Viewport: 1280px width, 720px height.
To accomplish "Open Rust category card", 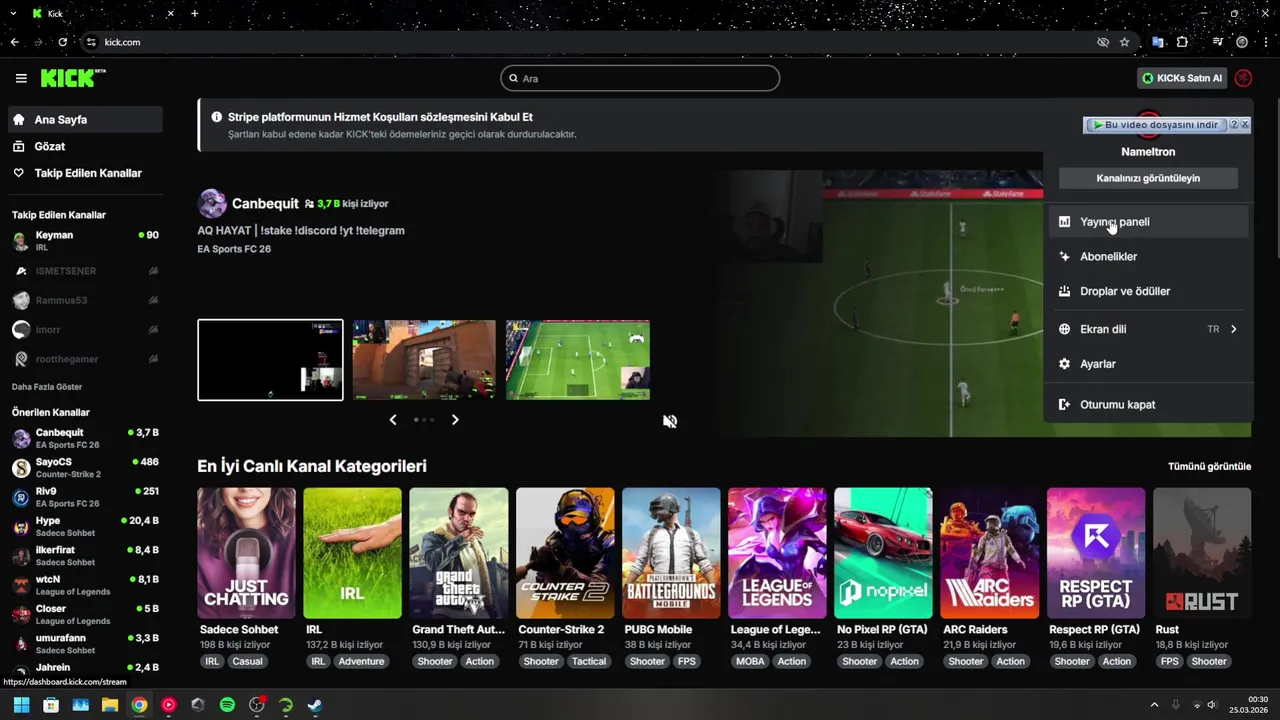I will click(x=1202, y=553).
